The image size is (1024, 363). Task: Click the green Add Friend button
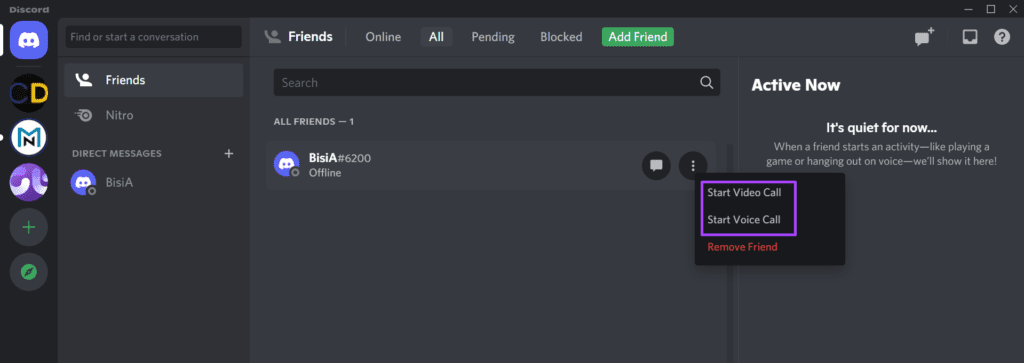tap(637, 37)
